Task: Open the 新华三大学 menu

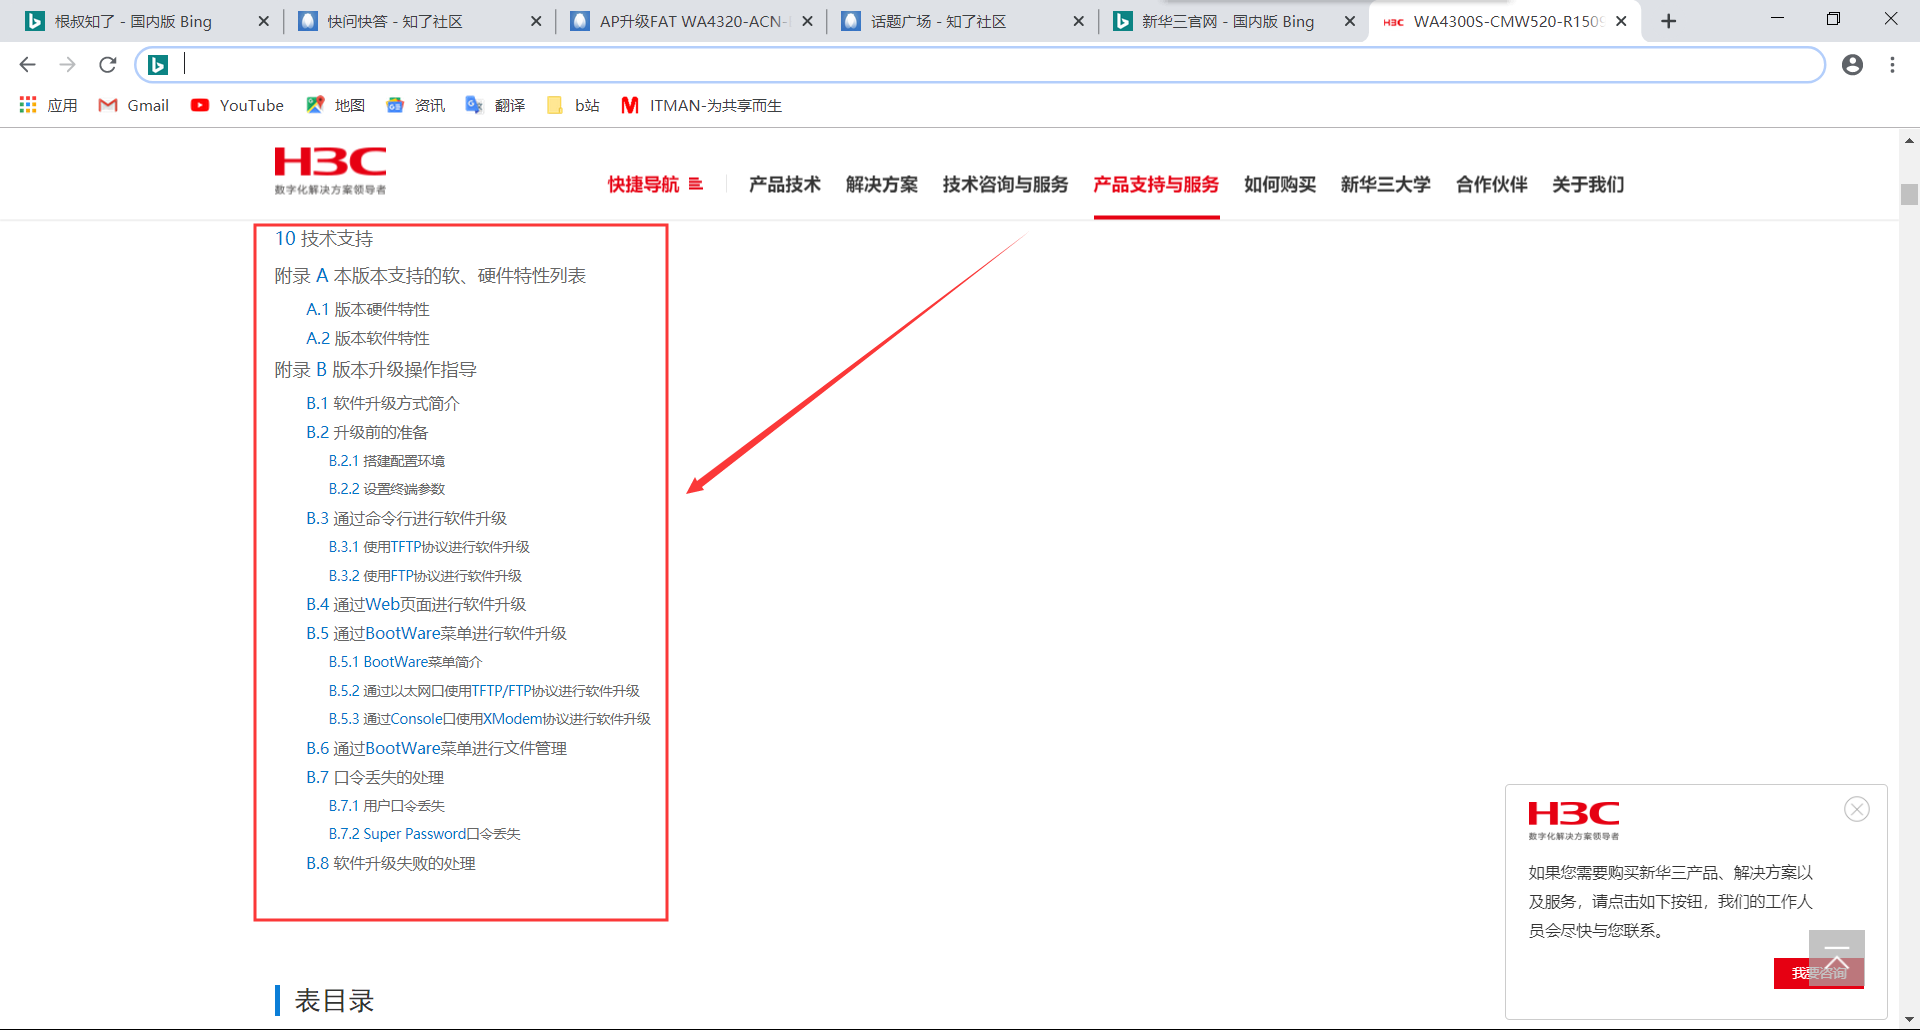Action: point(1386,184)
